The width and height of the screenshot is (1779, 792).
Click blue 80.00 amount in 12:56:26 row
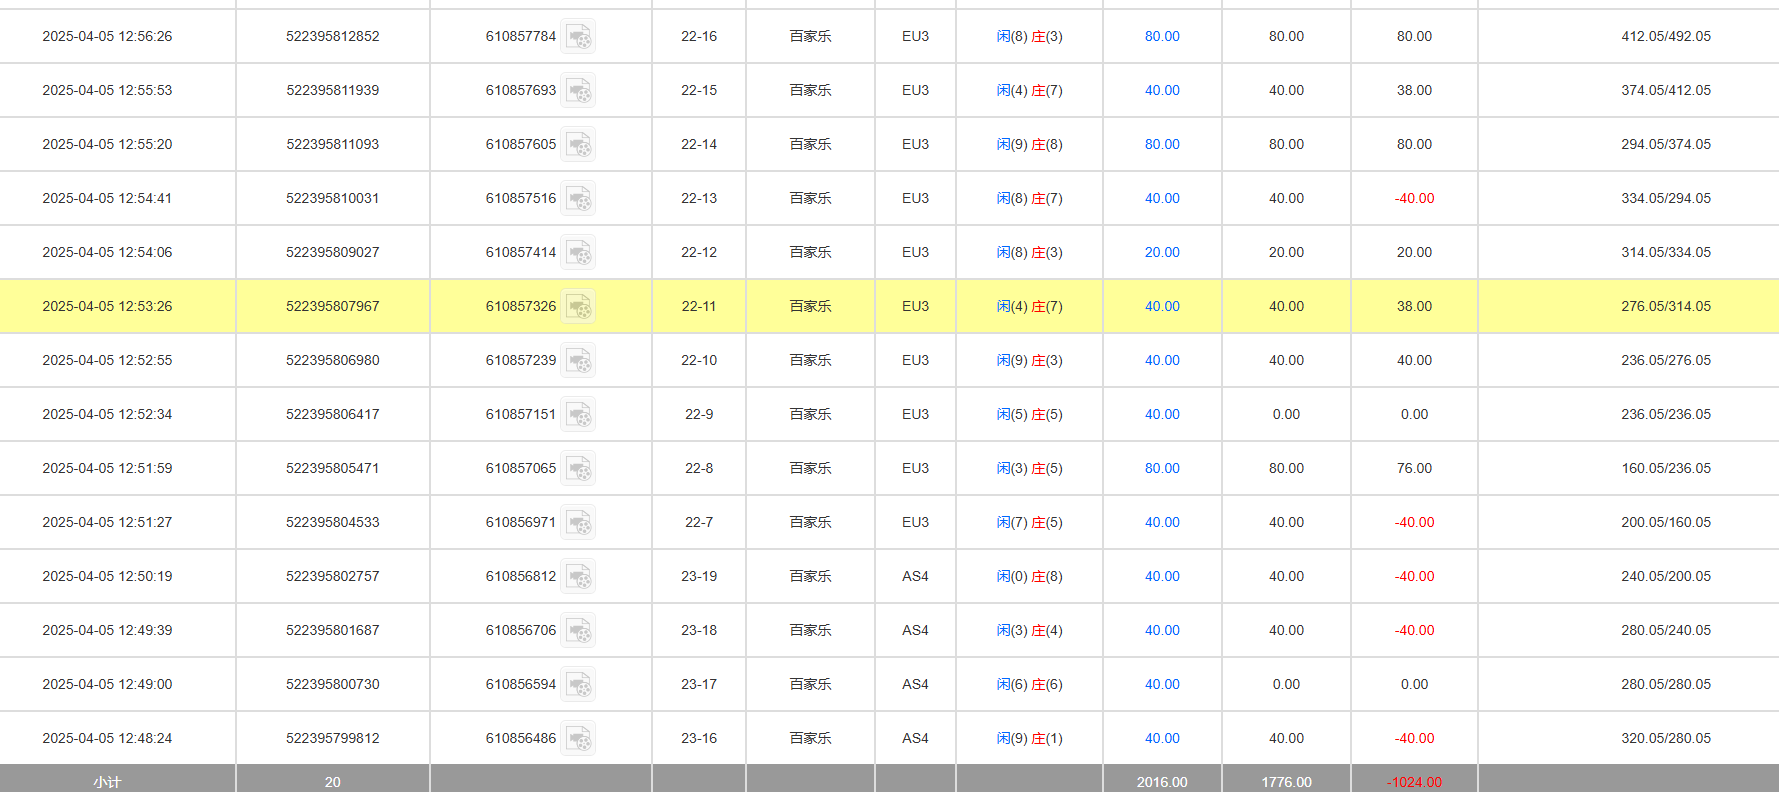(1161, 37)
